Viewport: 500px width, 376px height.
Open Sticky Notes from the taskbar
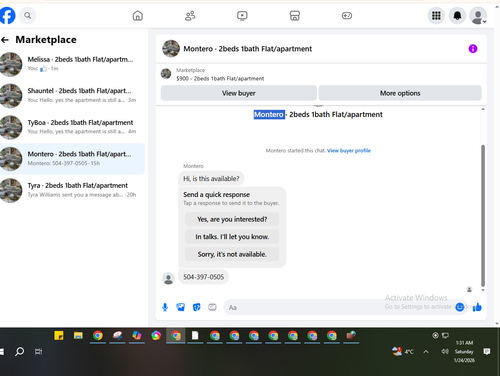pos(59,336)
